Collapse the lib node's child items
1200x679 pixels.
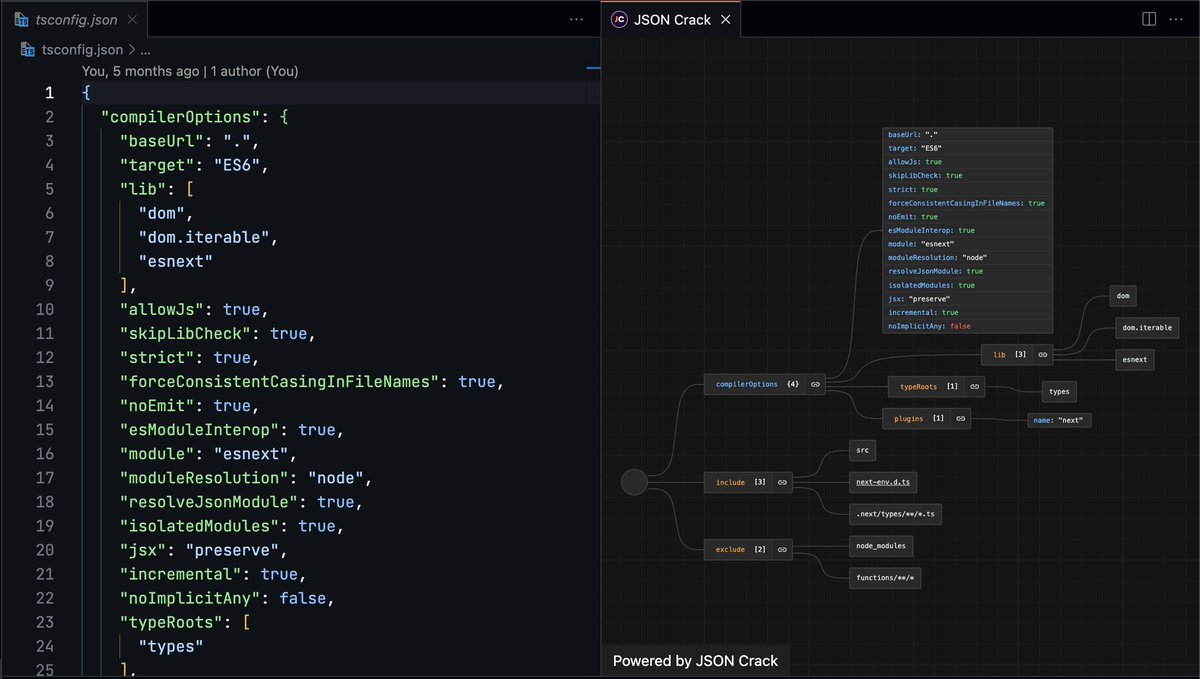(1043, 355)
